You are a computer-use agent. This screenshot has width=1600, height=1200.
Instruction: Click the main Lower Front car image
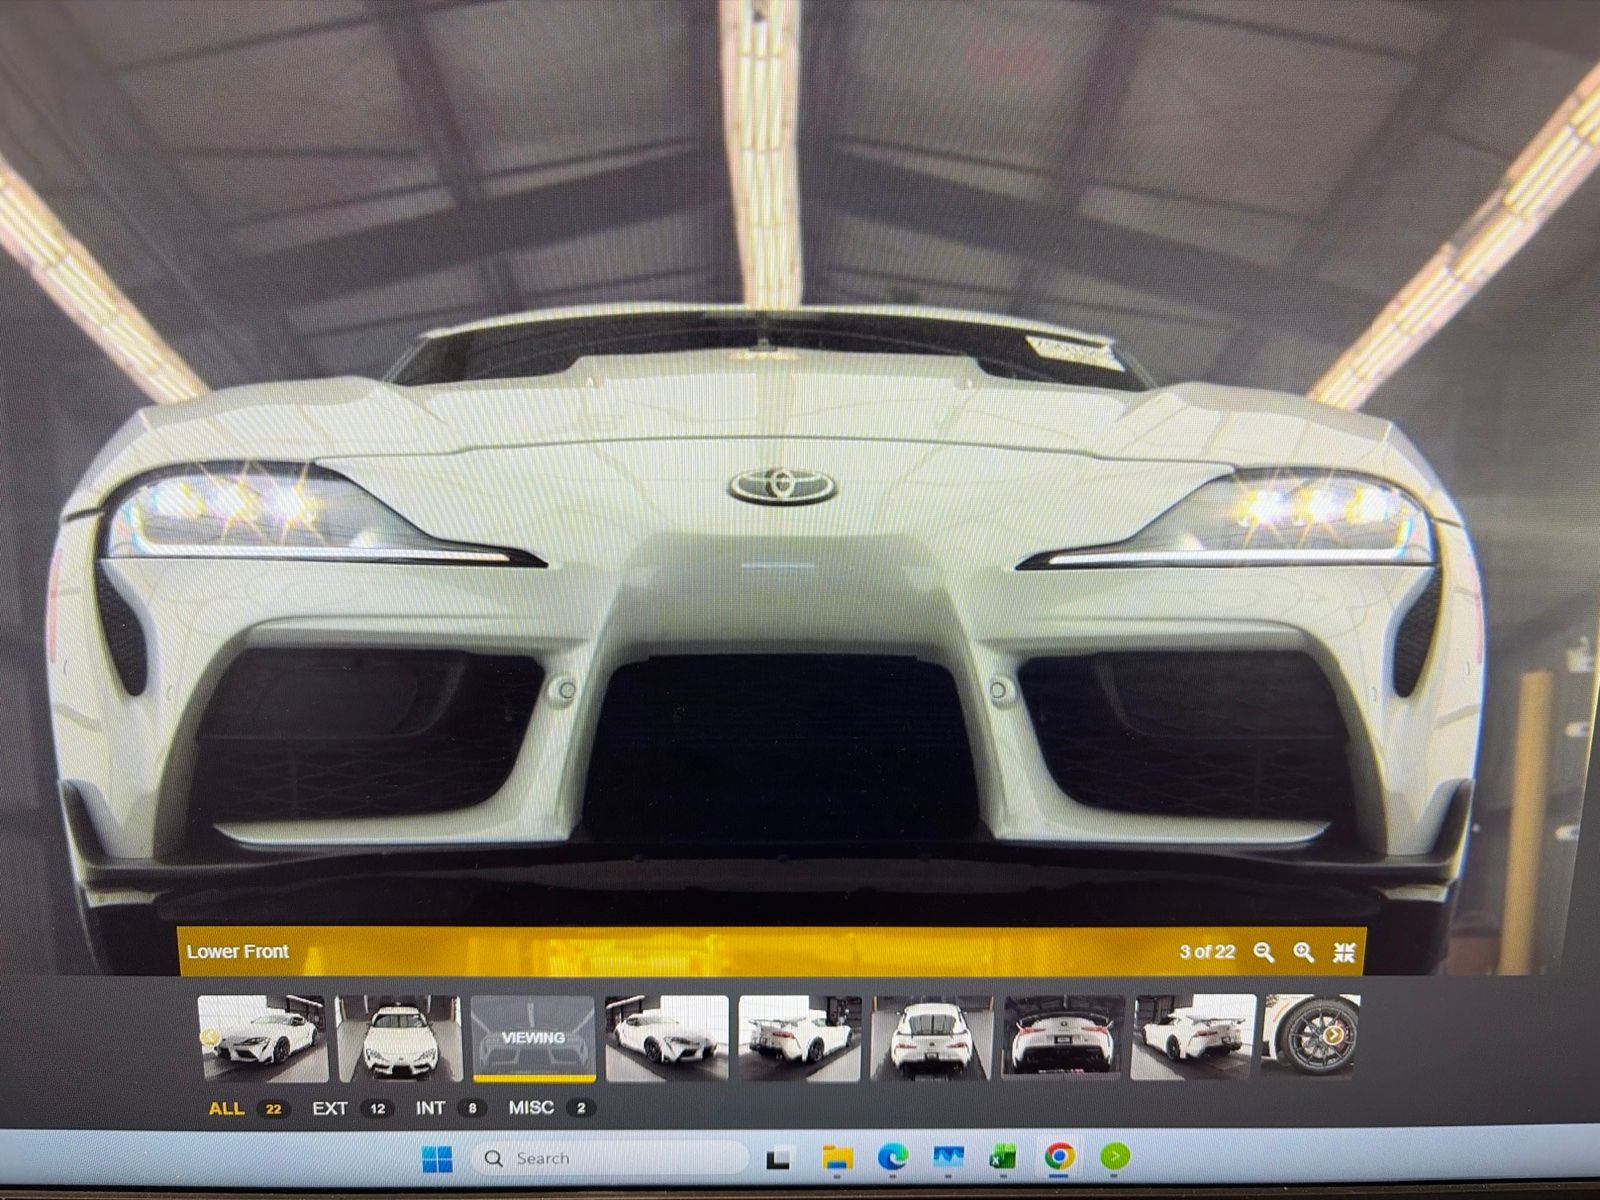click(770, 490)
